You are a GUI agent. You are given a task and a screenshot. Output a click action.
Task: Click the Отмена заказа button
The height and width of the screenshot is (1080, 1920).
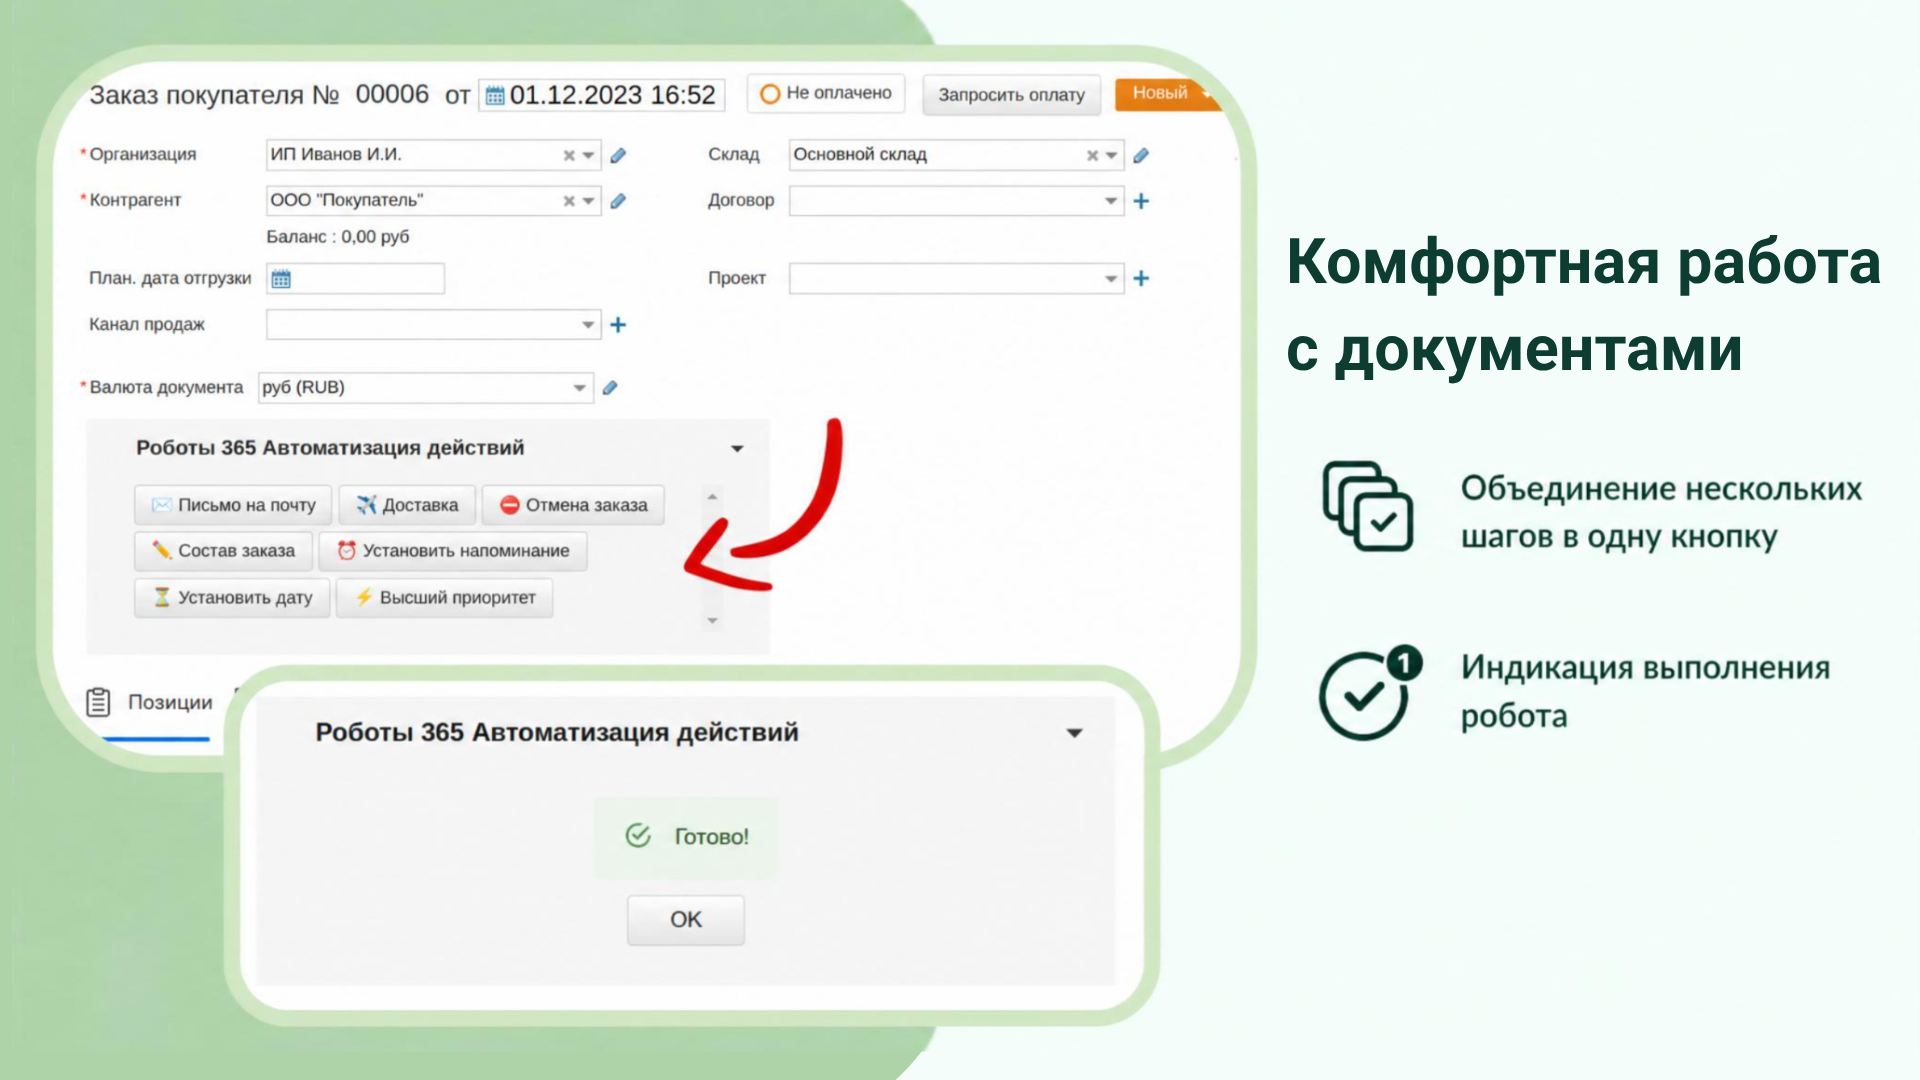coord(573,505)
